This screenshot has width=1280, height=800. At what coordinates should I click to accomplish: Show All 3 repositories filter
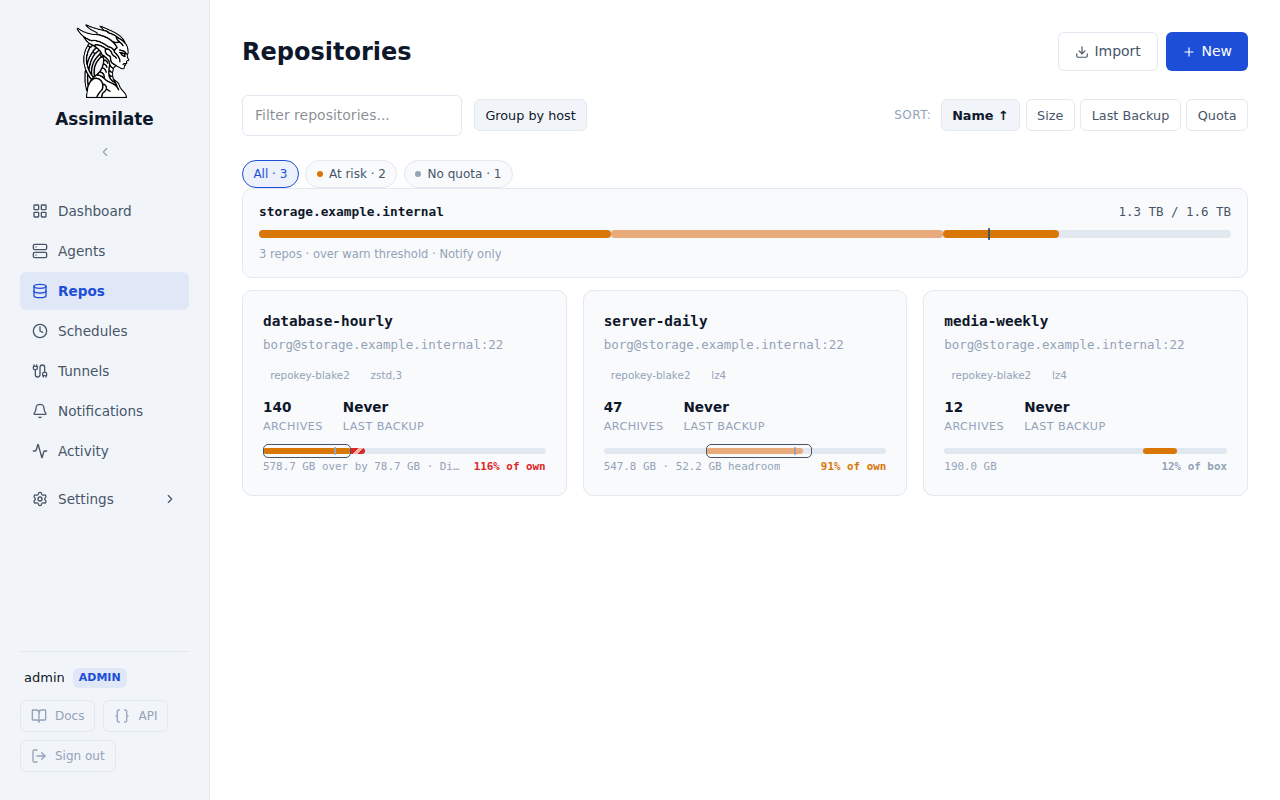click(270, 174)
